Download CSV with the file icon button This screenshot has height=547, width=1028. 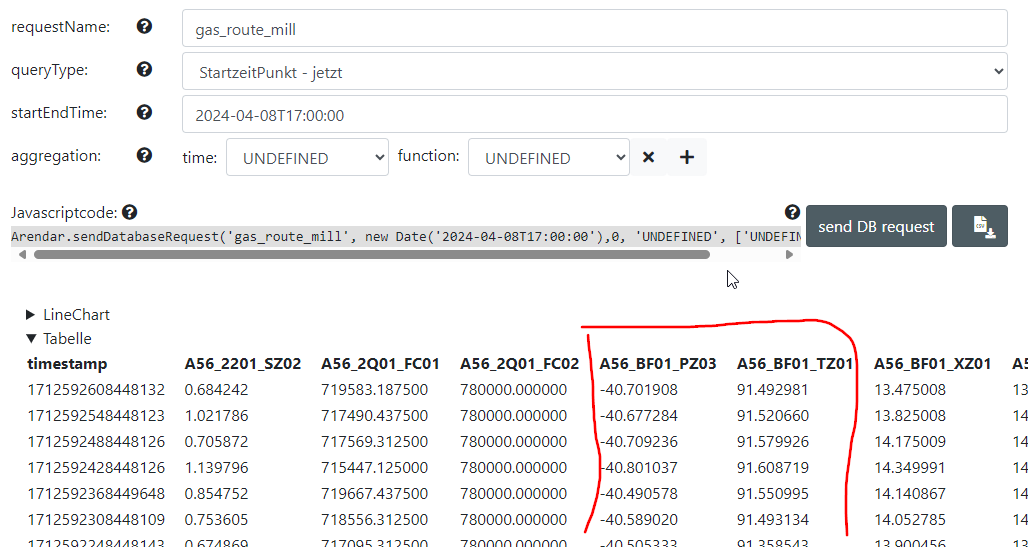pyautogui.click(x=979, y=226)
